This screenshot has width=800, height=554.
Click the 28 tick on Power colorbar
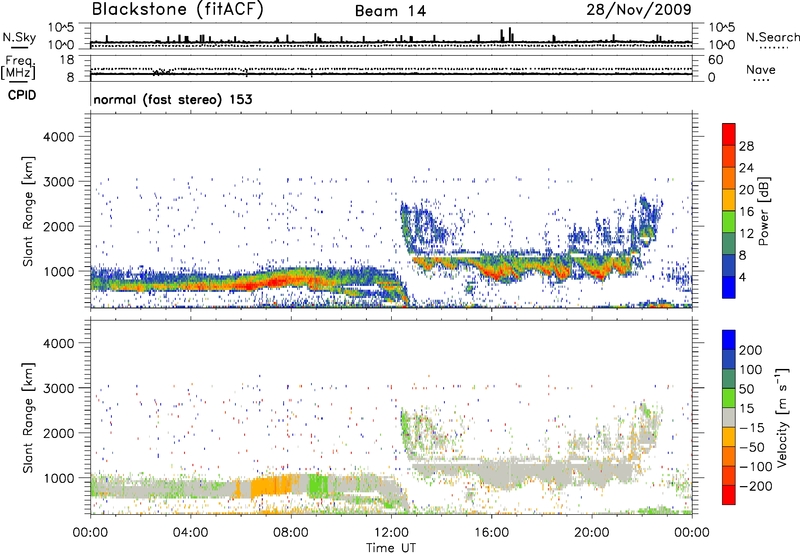pos(746,146)
